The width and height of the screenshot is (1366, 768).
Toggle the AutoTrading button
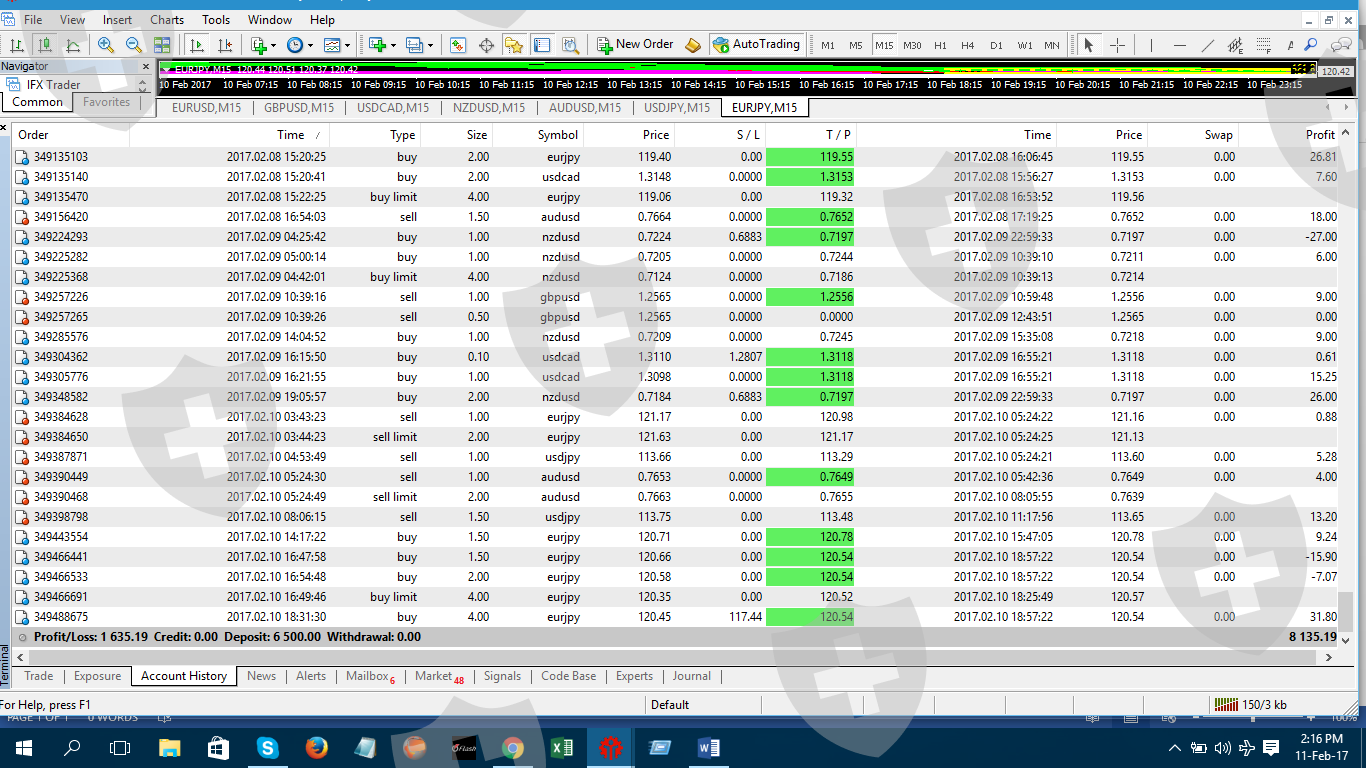point(756,45)
